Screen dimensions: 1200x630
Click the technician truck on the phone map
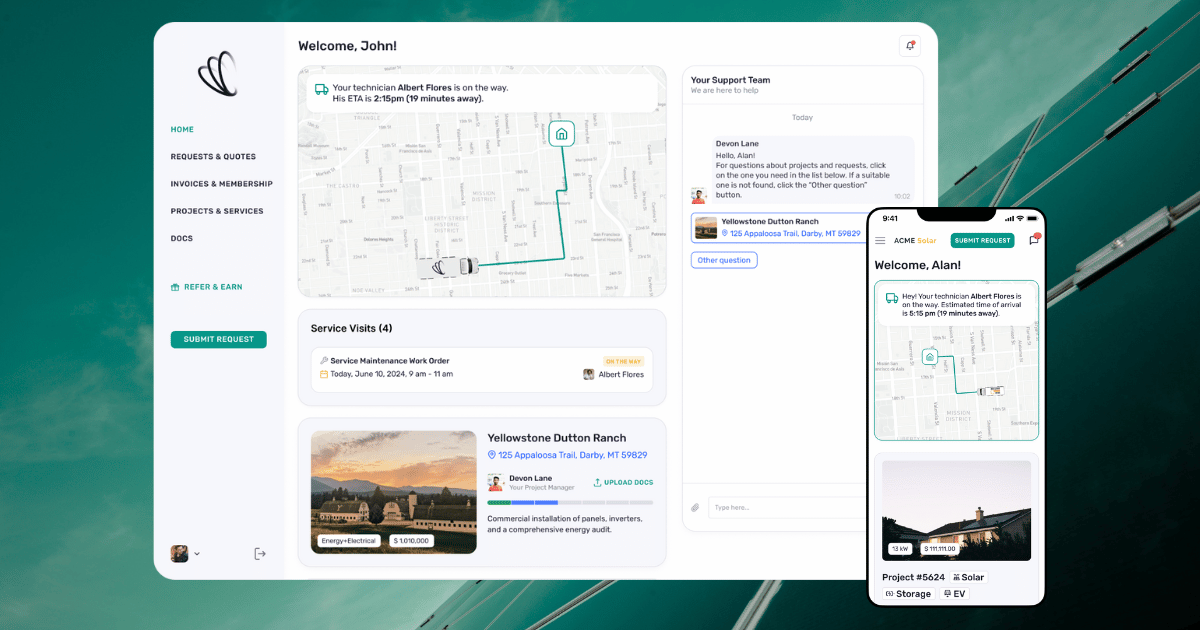[x=990, y=391]
